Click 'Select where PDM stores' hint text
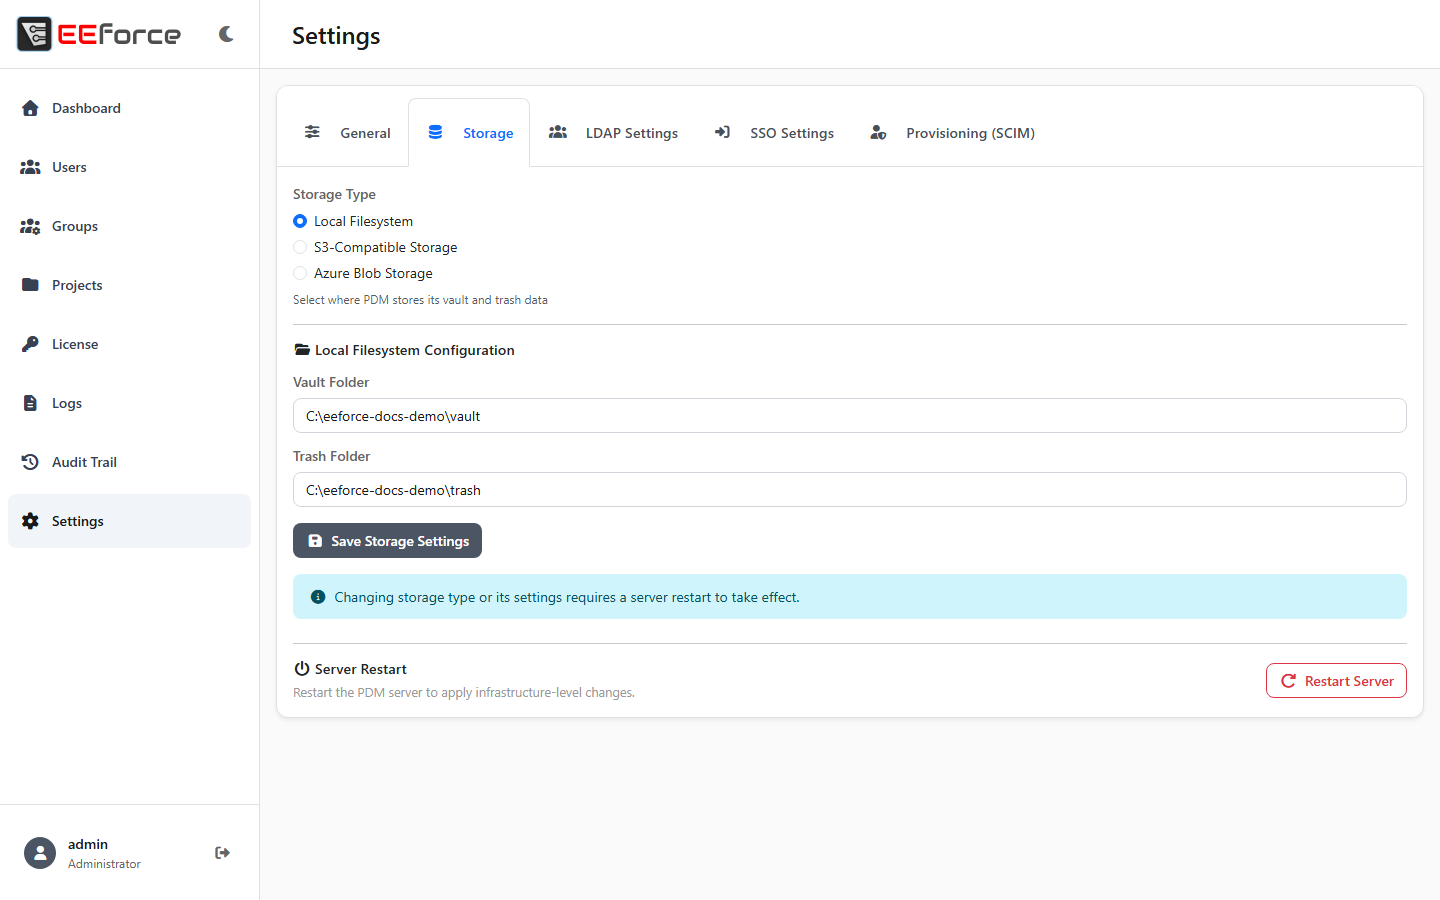 [x=420, y=300]
